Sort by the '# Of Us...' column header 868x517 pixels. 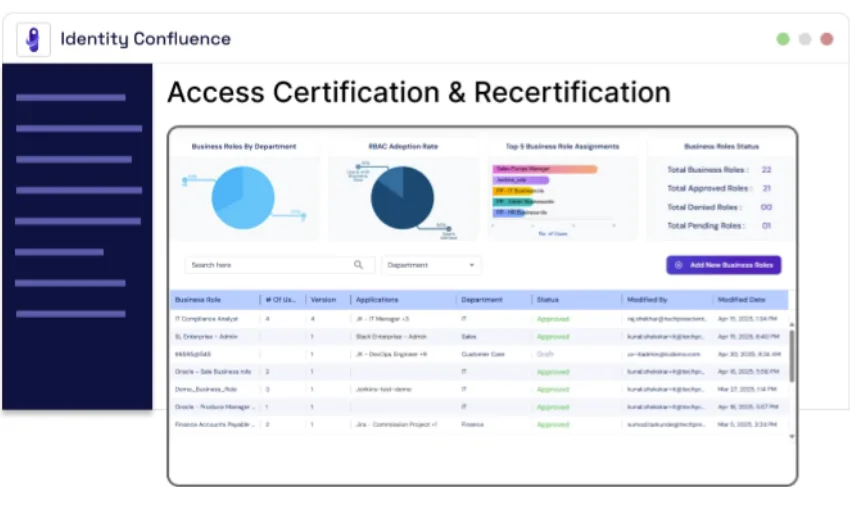coord(281,299)
